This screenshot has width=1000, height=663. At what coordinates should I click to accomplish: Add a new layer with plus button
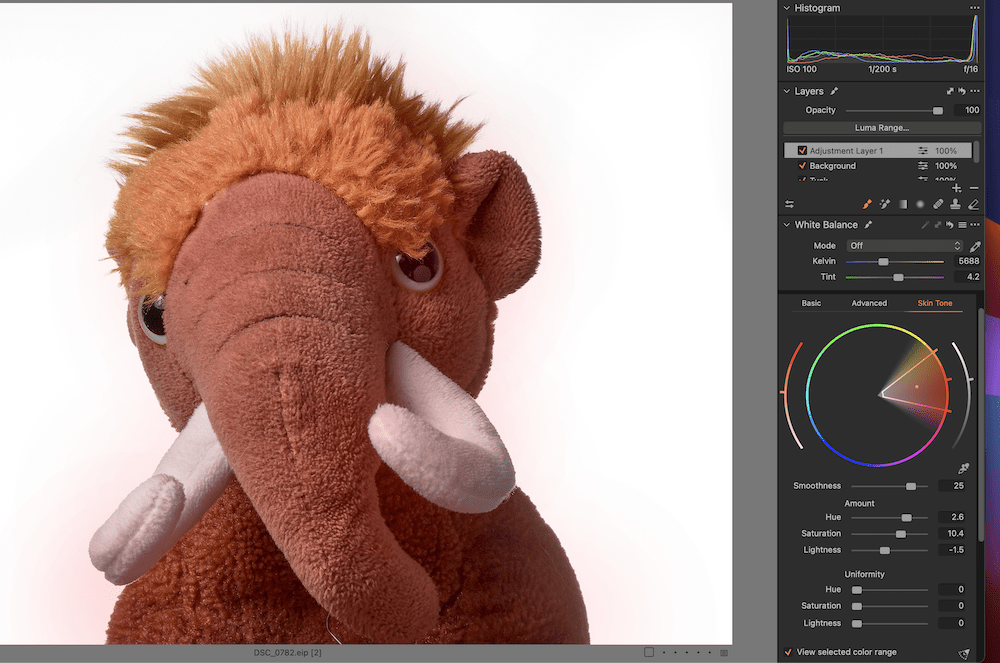point(957,188)
